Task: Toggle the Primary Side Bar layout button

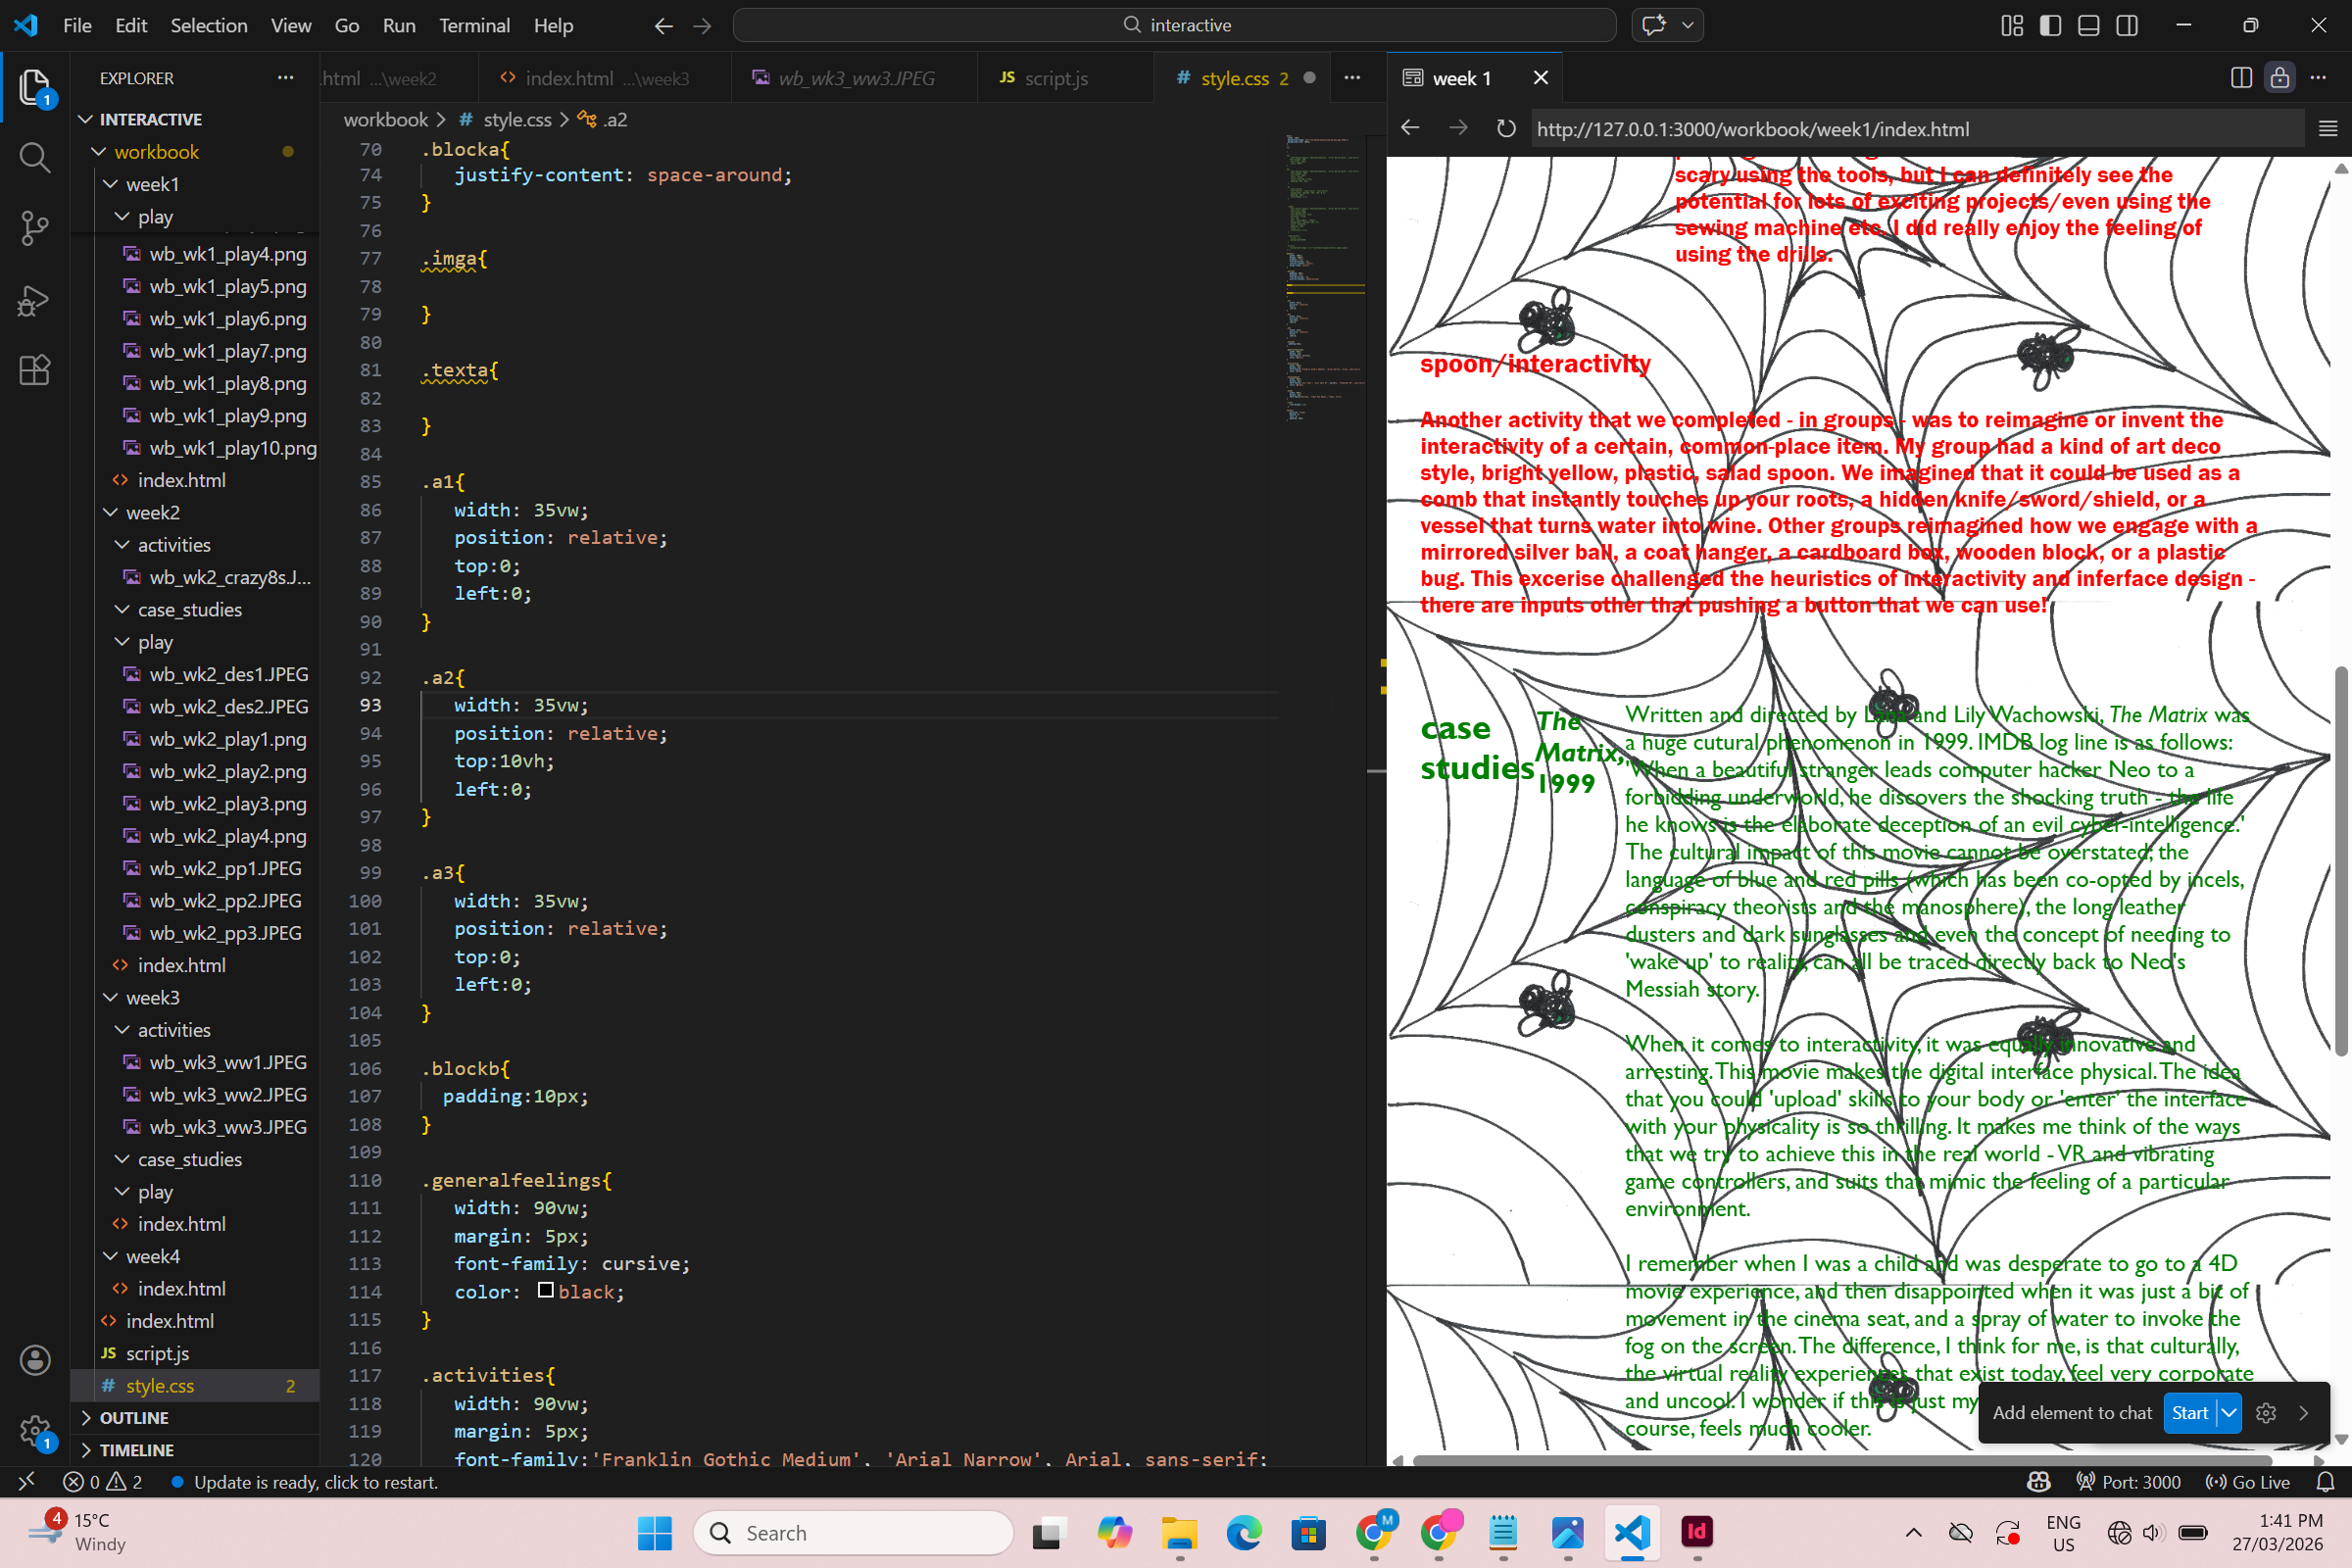Action: click(x=2050, y=25)
